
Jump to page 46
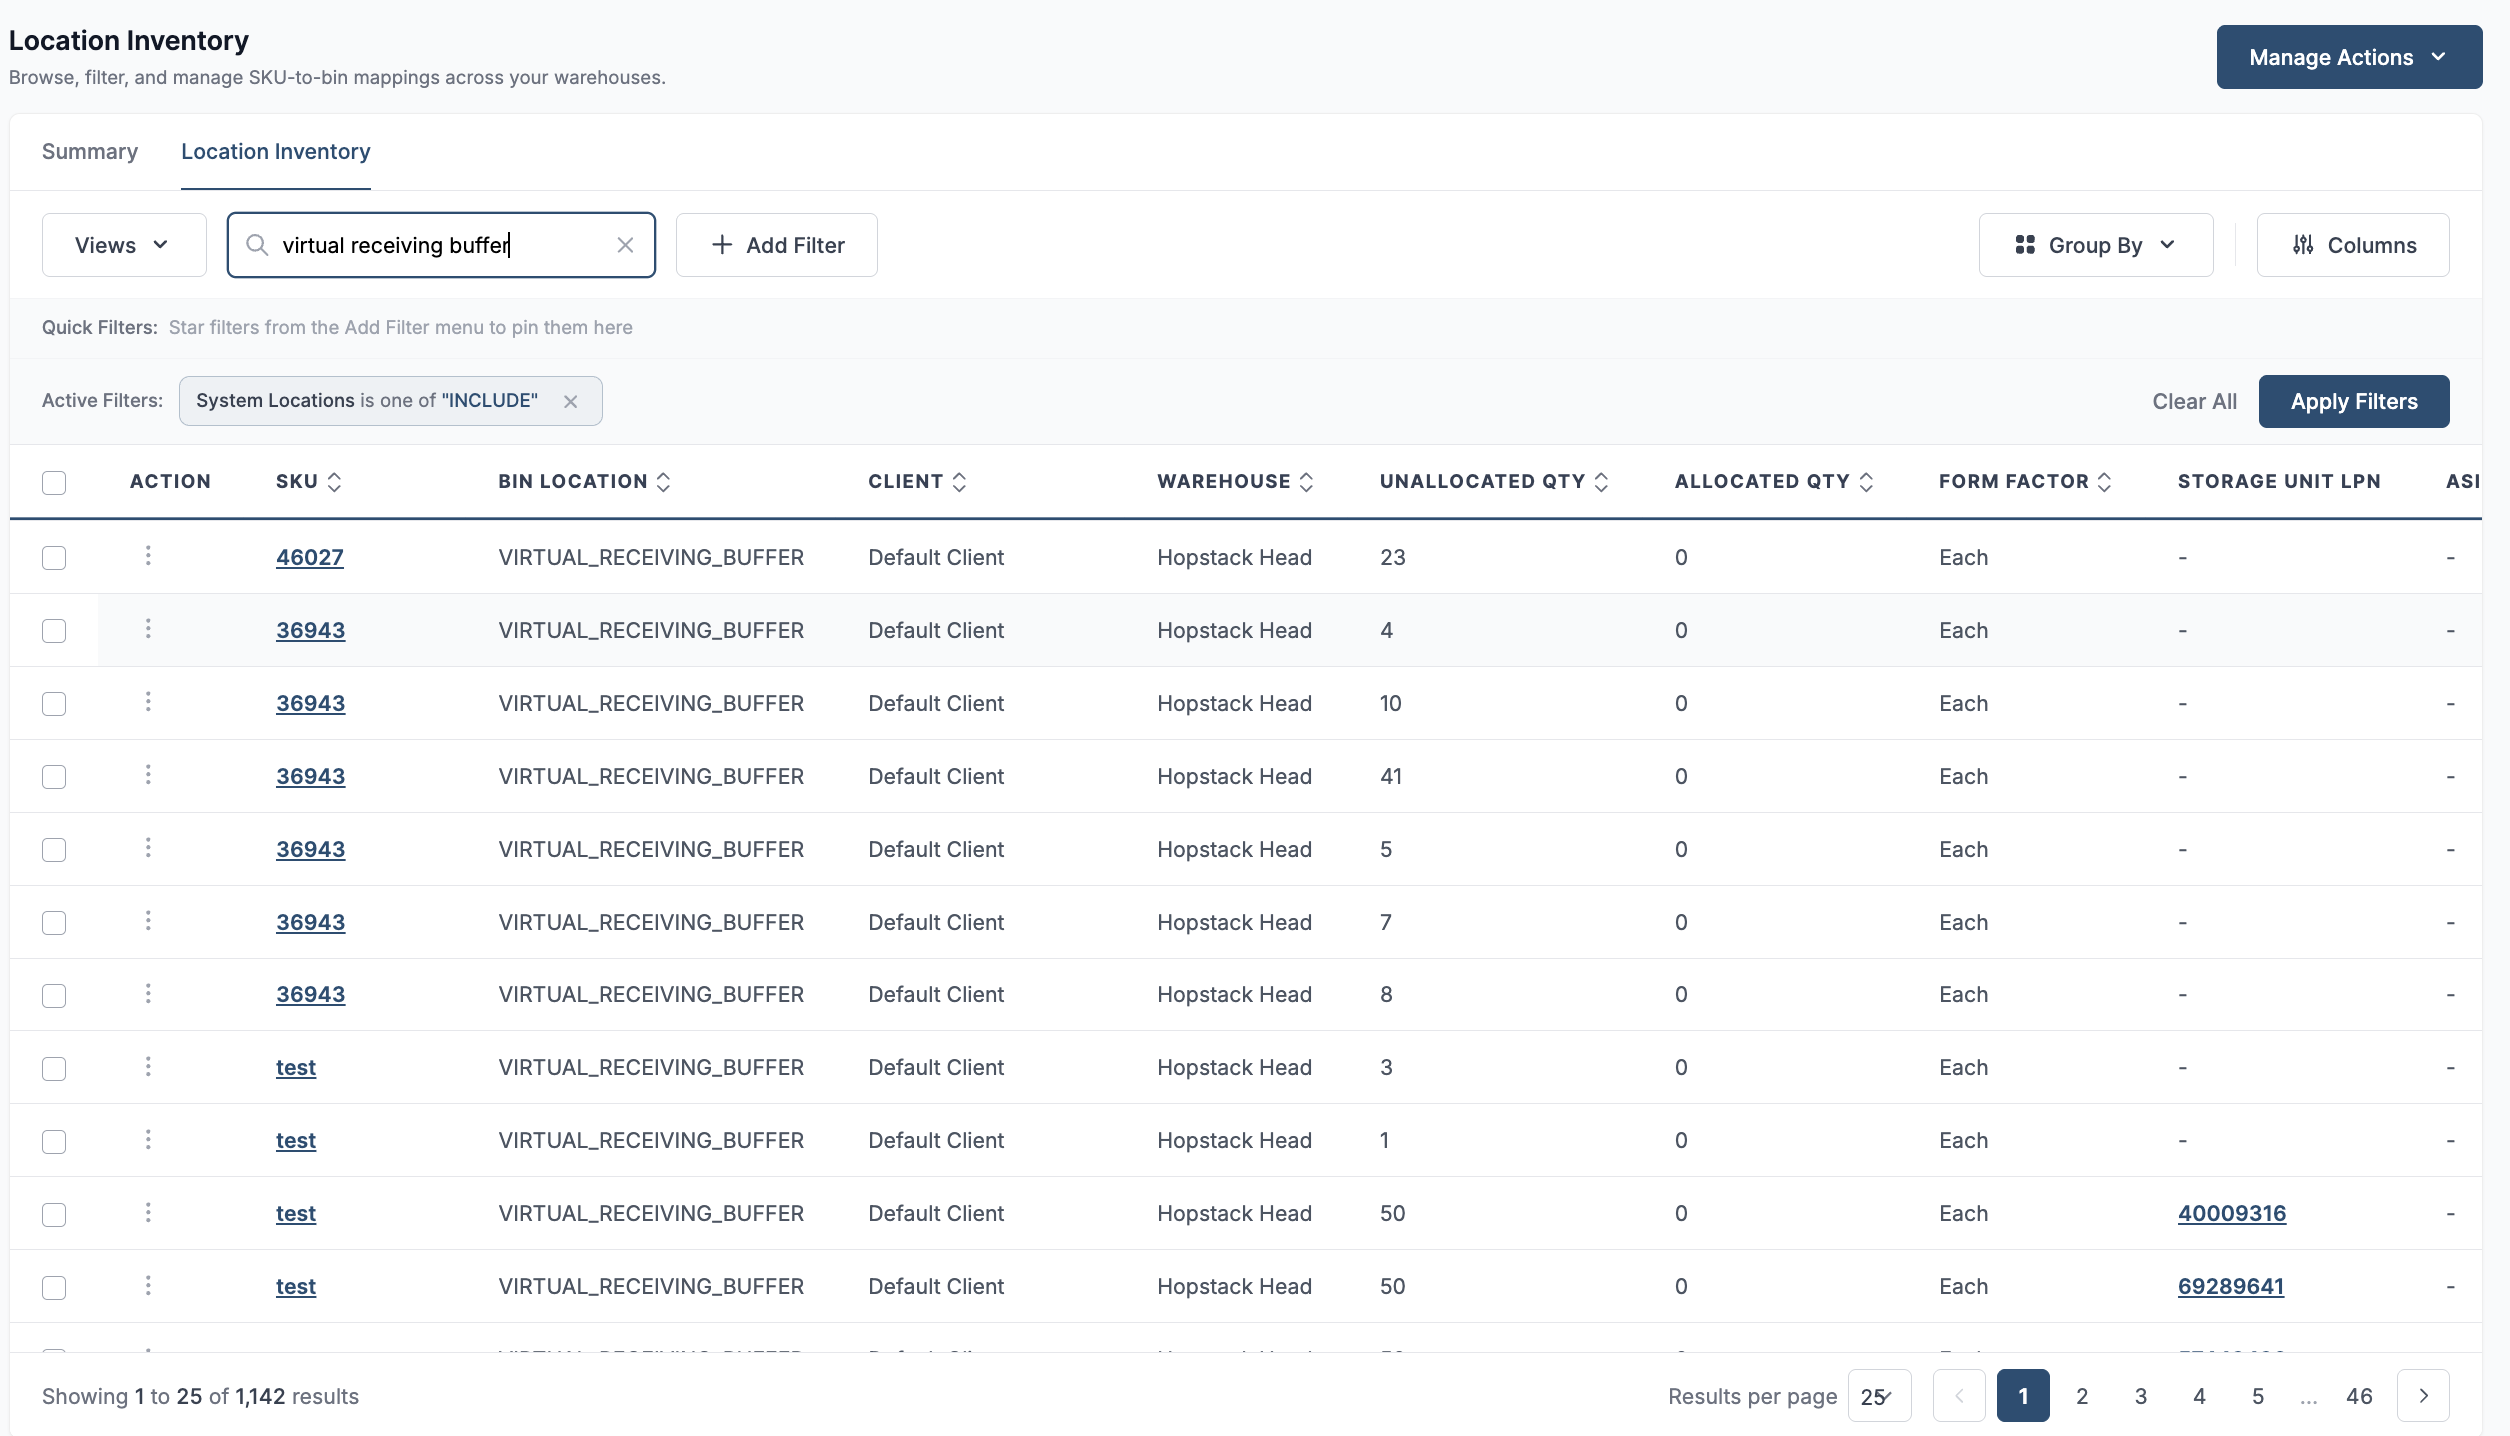click(2359, 1396)
